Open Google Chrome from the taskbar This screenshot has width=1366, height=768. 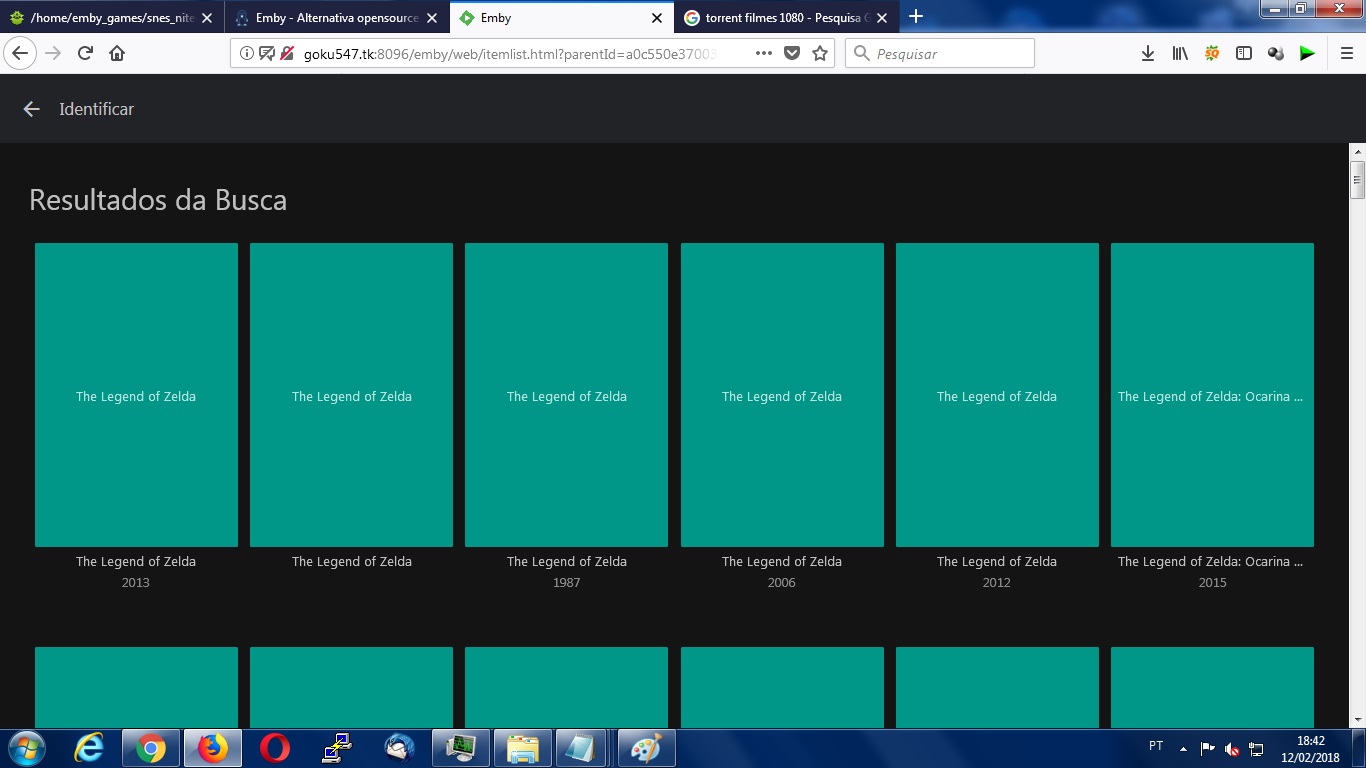coord(151,748)
